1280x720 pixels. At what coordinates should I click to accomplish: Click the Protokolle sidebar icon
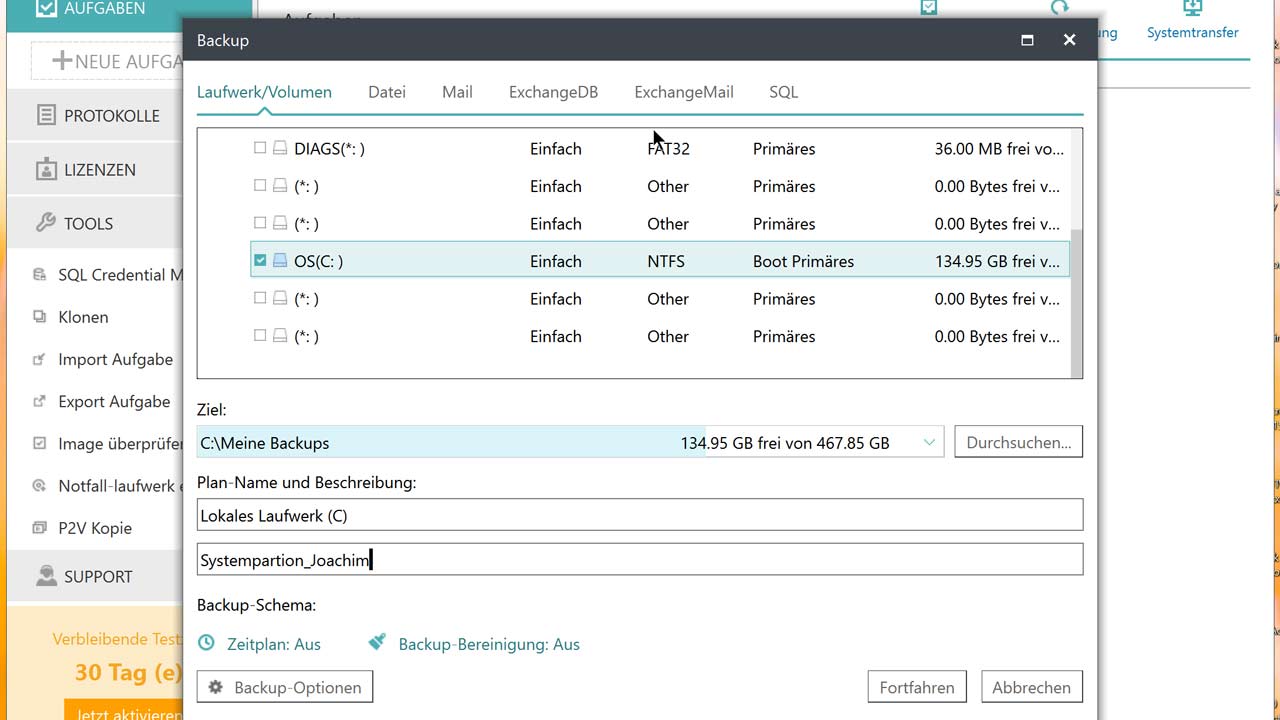pyautogui.click(x=46, y=116)
